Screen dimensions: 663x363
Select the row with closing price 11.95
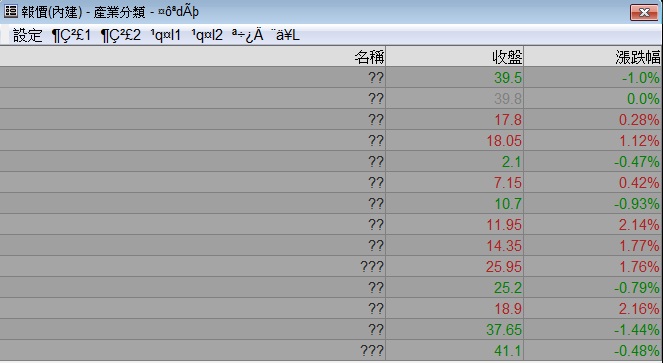tap(331, 225)
